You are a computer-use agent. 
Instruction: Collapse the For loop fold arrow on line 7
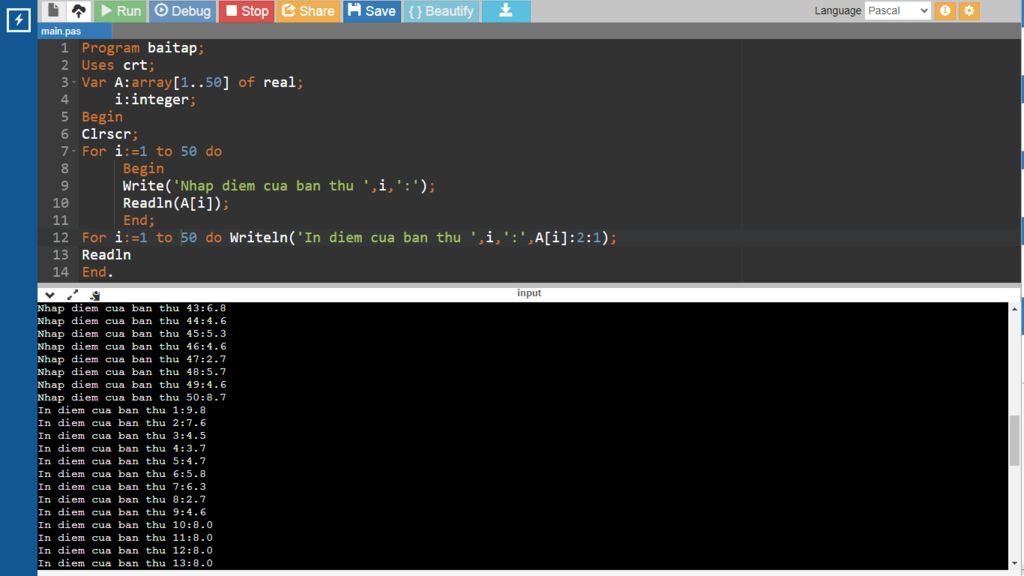coord(74,152)
